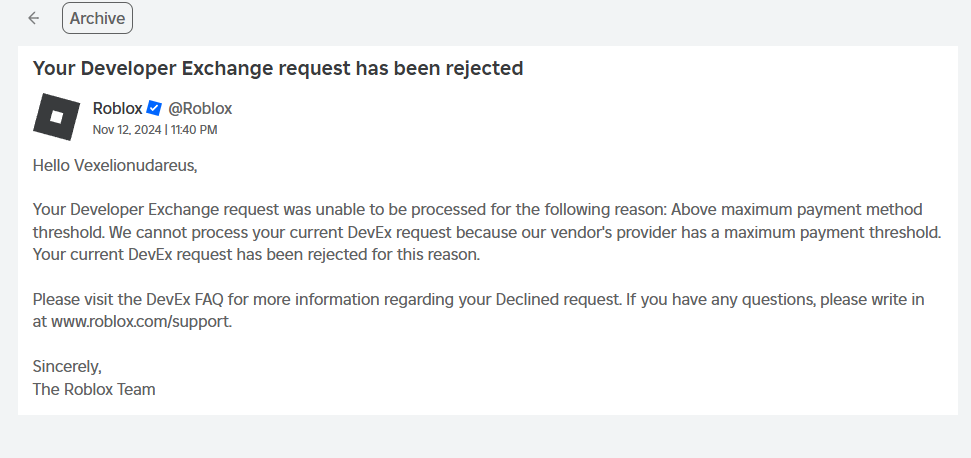Image resolution: width=971 pixels, height=458 pixels.
Task: Archive this message
Action: click(x=97, y=18)
